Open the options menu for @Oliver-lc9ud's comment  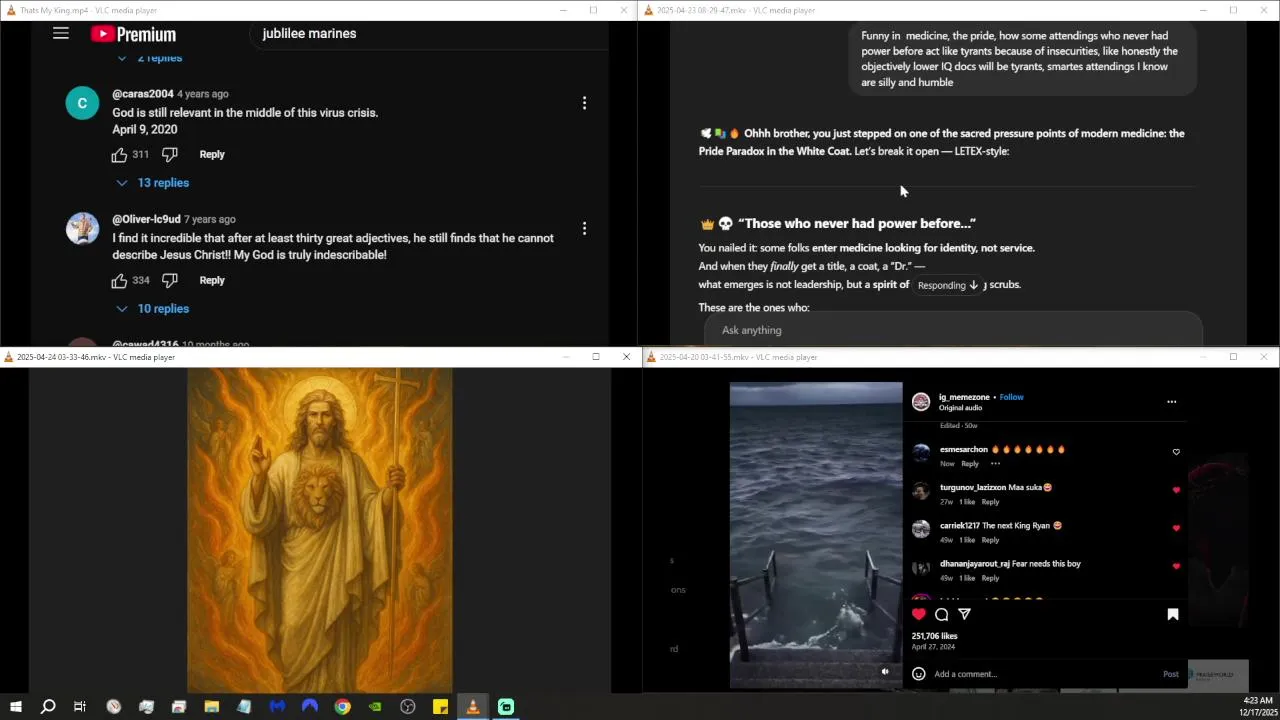click(x=584, y=229)
